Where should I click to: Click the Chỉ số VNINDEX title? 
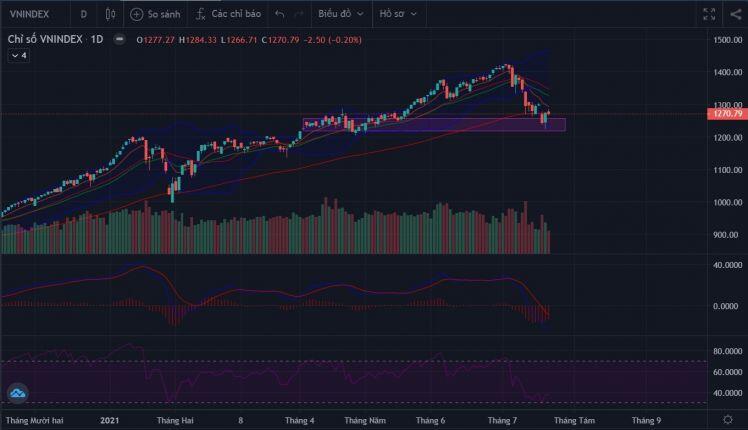tap(45, 39)
